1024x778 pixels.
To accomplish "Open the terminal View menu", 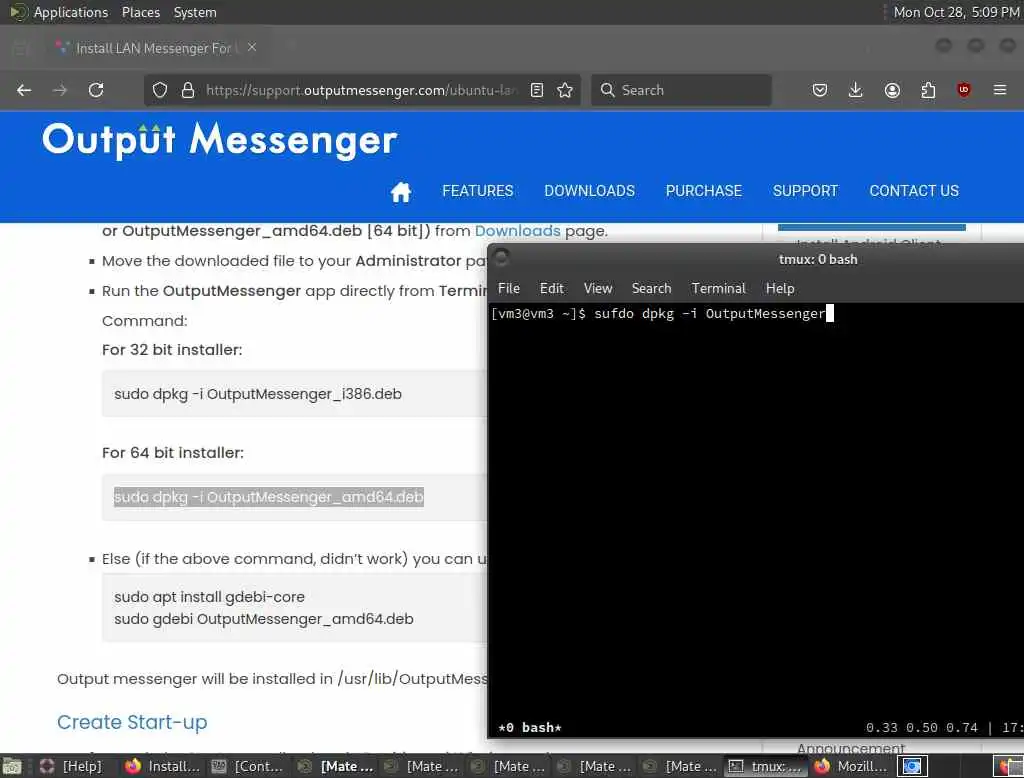I will [598, 288].
